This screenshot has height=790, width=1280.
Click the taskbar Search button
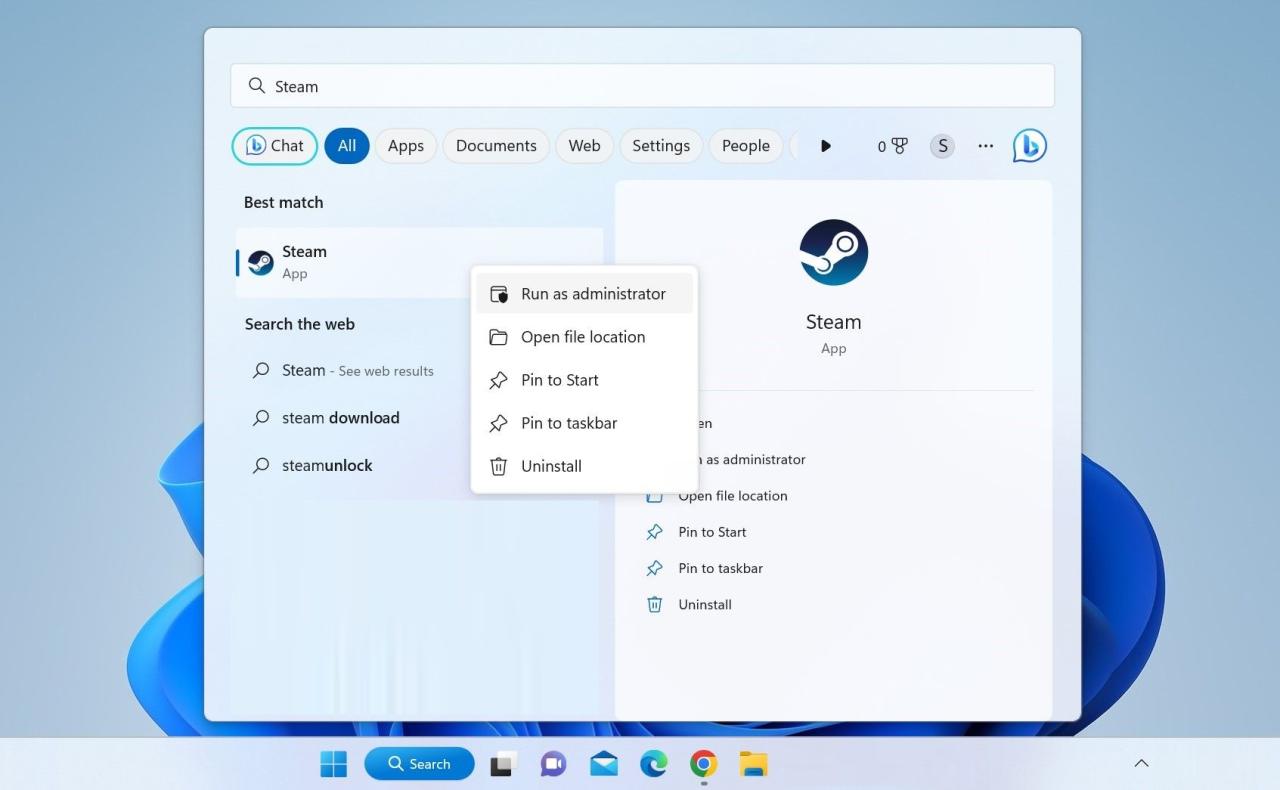click(419, 764)
